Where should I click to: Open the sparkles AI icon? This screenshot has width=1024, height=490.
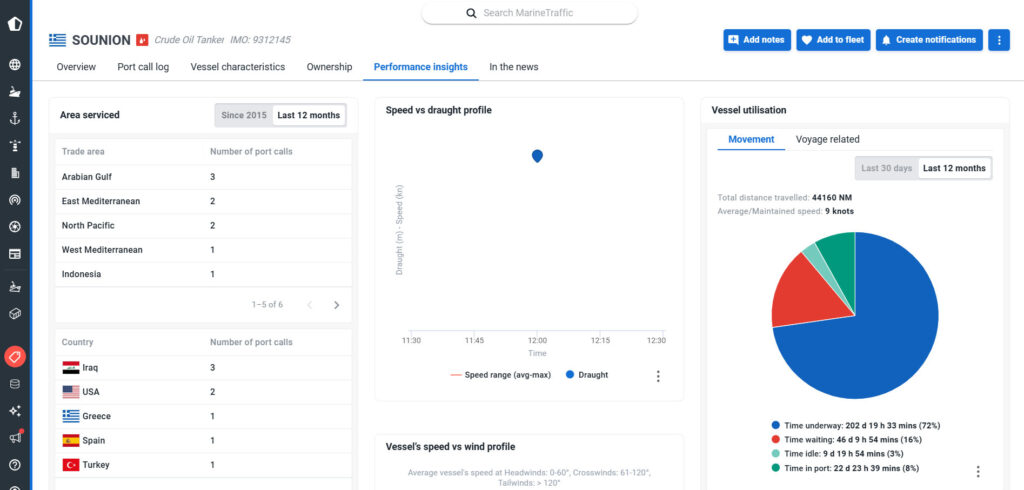click(x=14, y=411)
